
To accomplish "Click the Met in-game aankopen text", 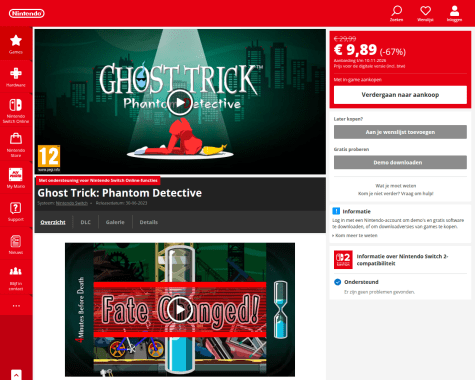I will 358,80.
